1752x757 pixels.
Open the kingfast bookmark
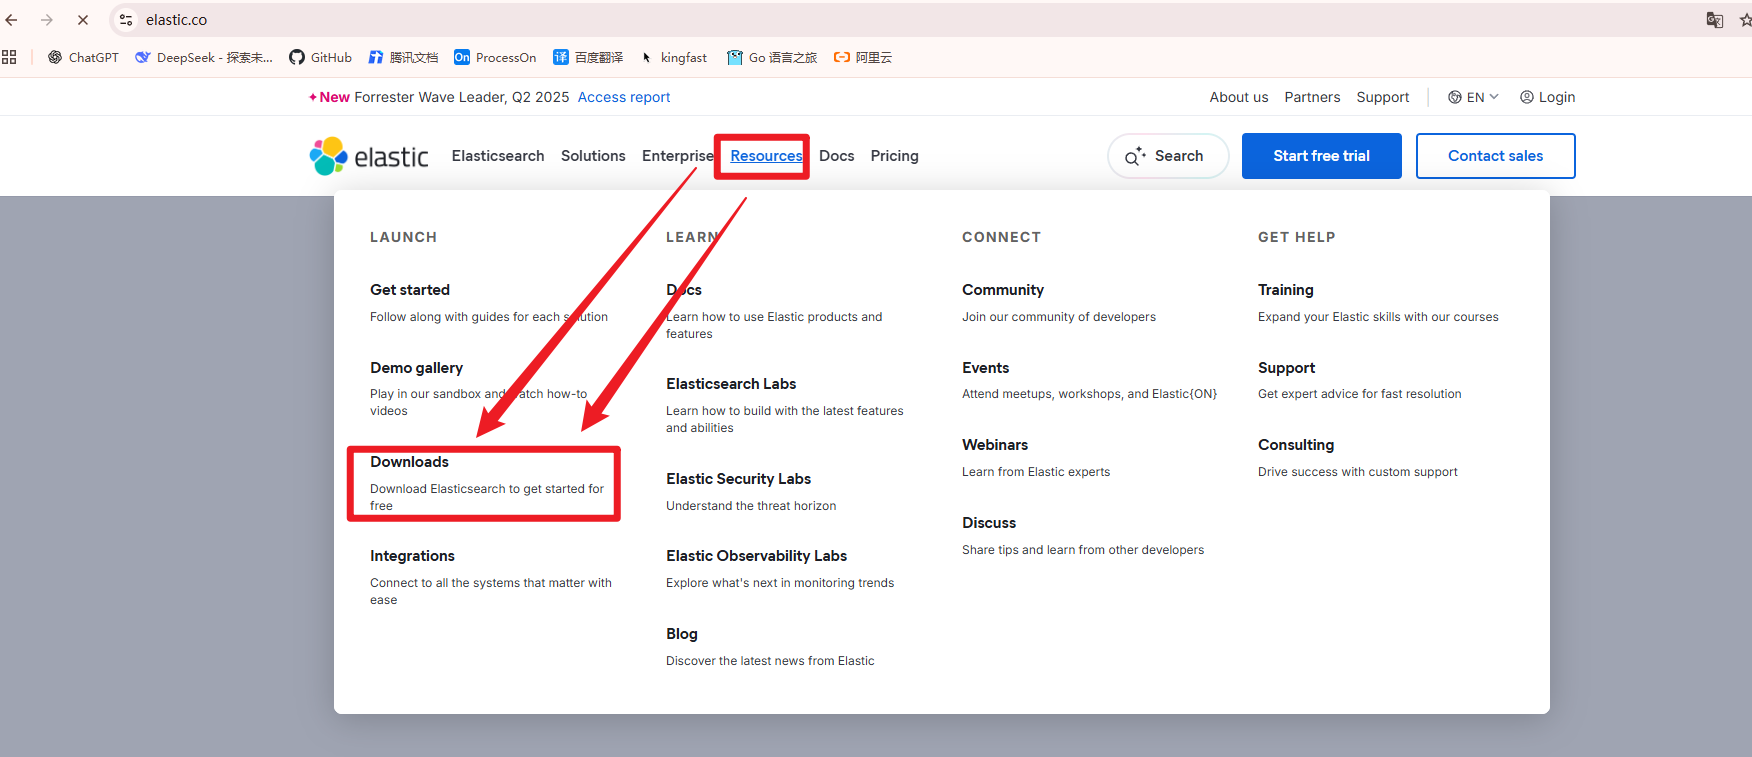(673, 57)
